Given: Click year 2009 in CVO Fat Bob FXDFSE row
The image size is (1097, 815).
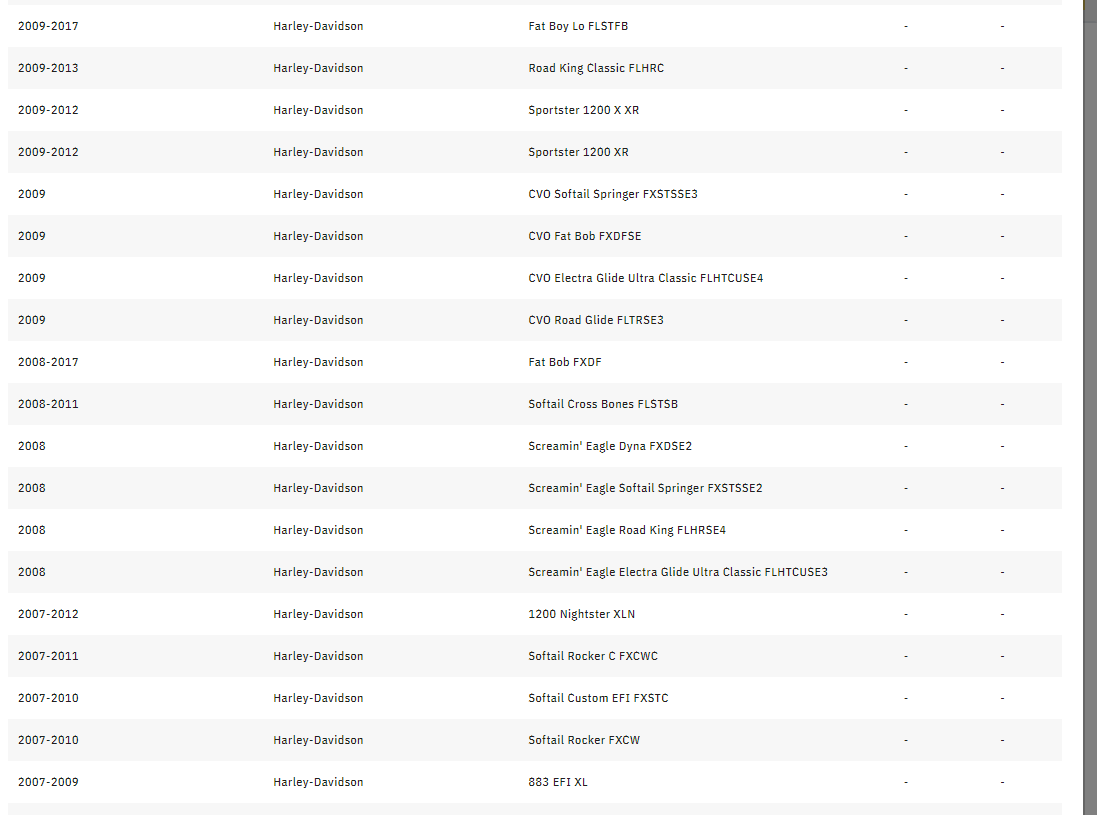Looking at the screenshot, I should [x=31, y=236].
